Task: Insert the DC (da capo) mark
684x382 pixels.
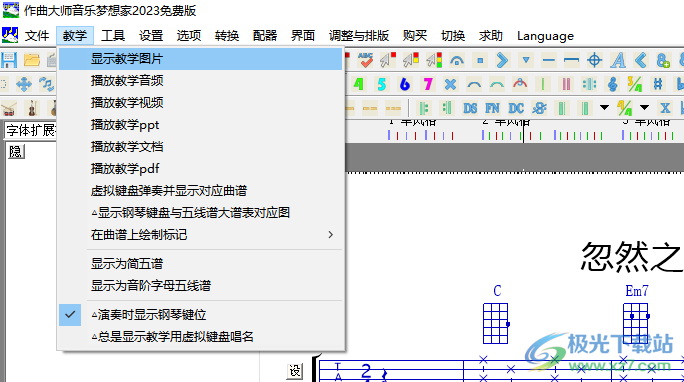Action: pos(516,108)
